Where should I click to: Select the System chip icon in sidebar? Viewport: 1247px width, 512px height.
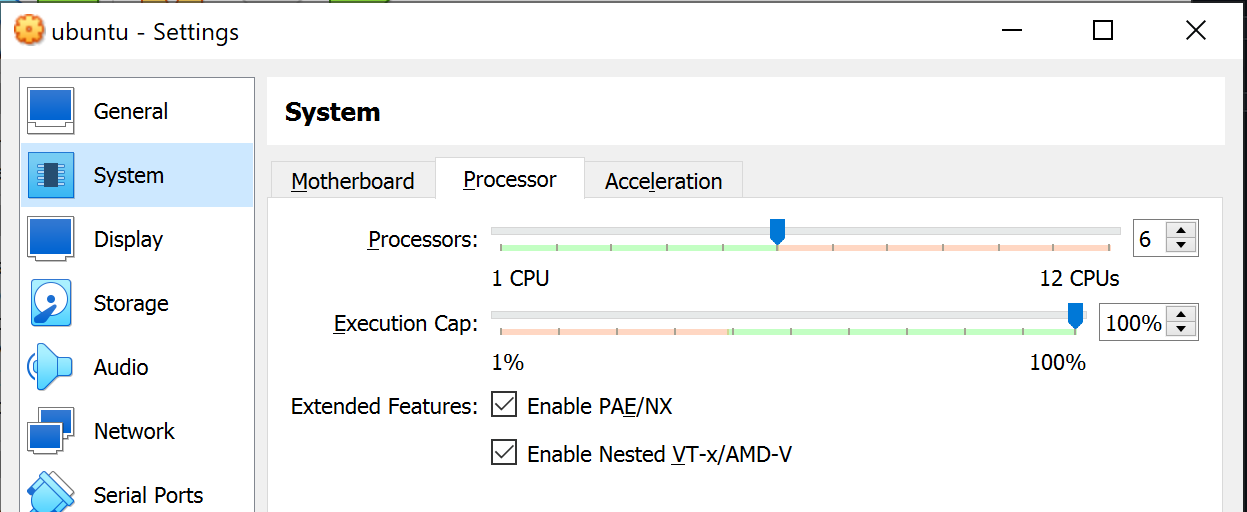pos(50,175)
